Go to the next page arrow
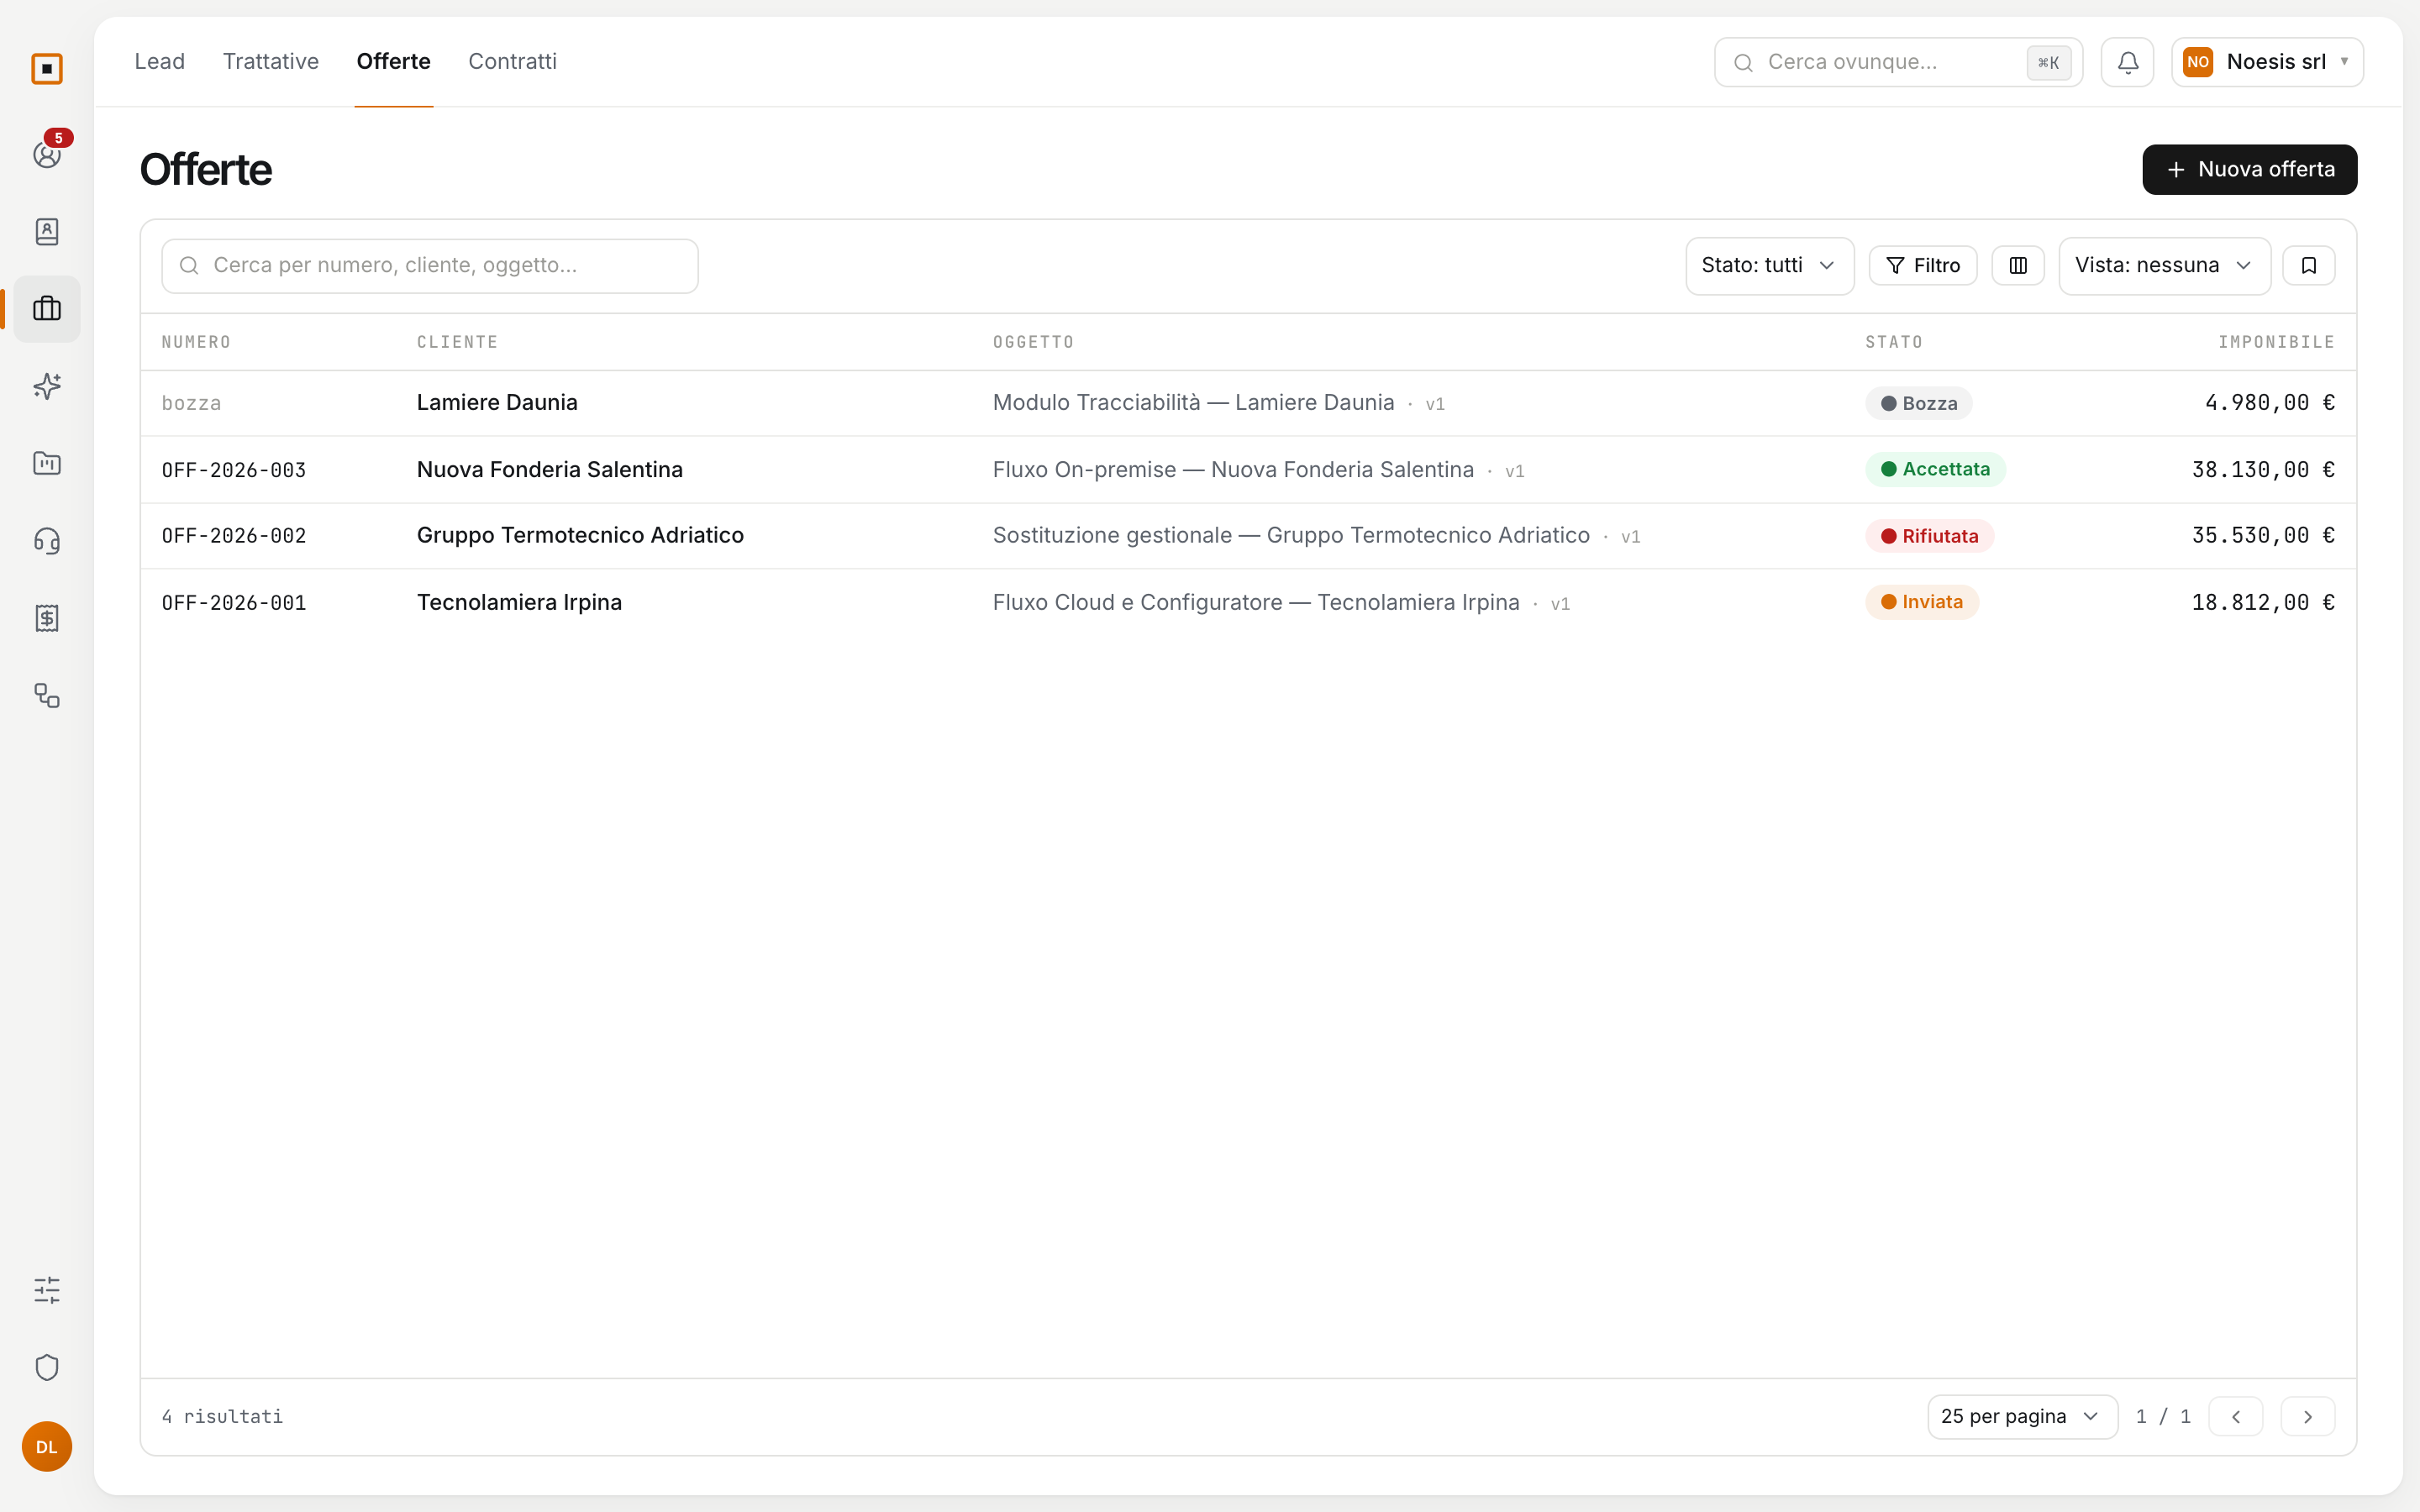The image size is (2420, 1512). (2308, 1416)
